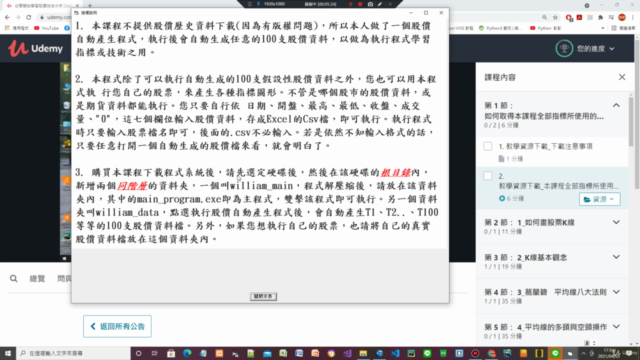
Task: Select the recorder pen annotation tool
Action: [380, 4]
